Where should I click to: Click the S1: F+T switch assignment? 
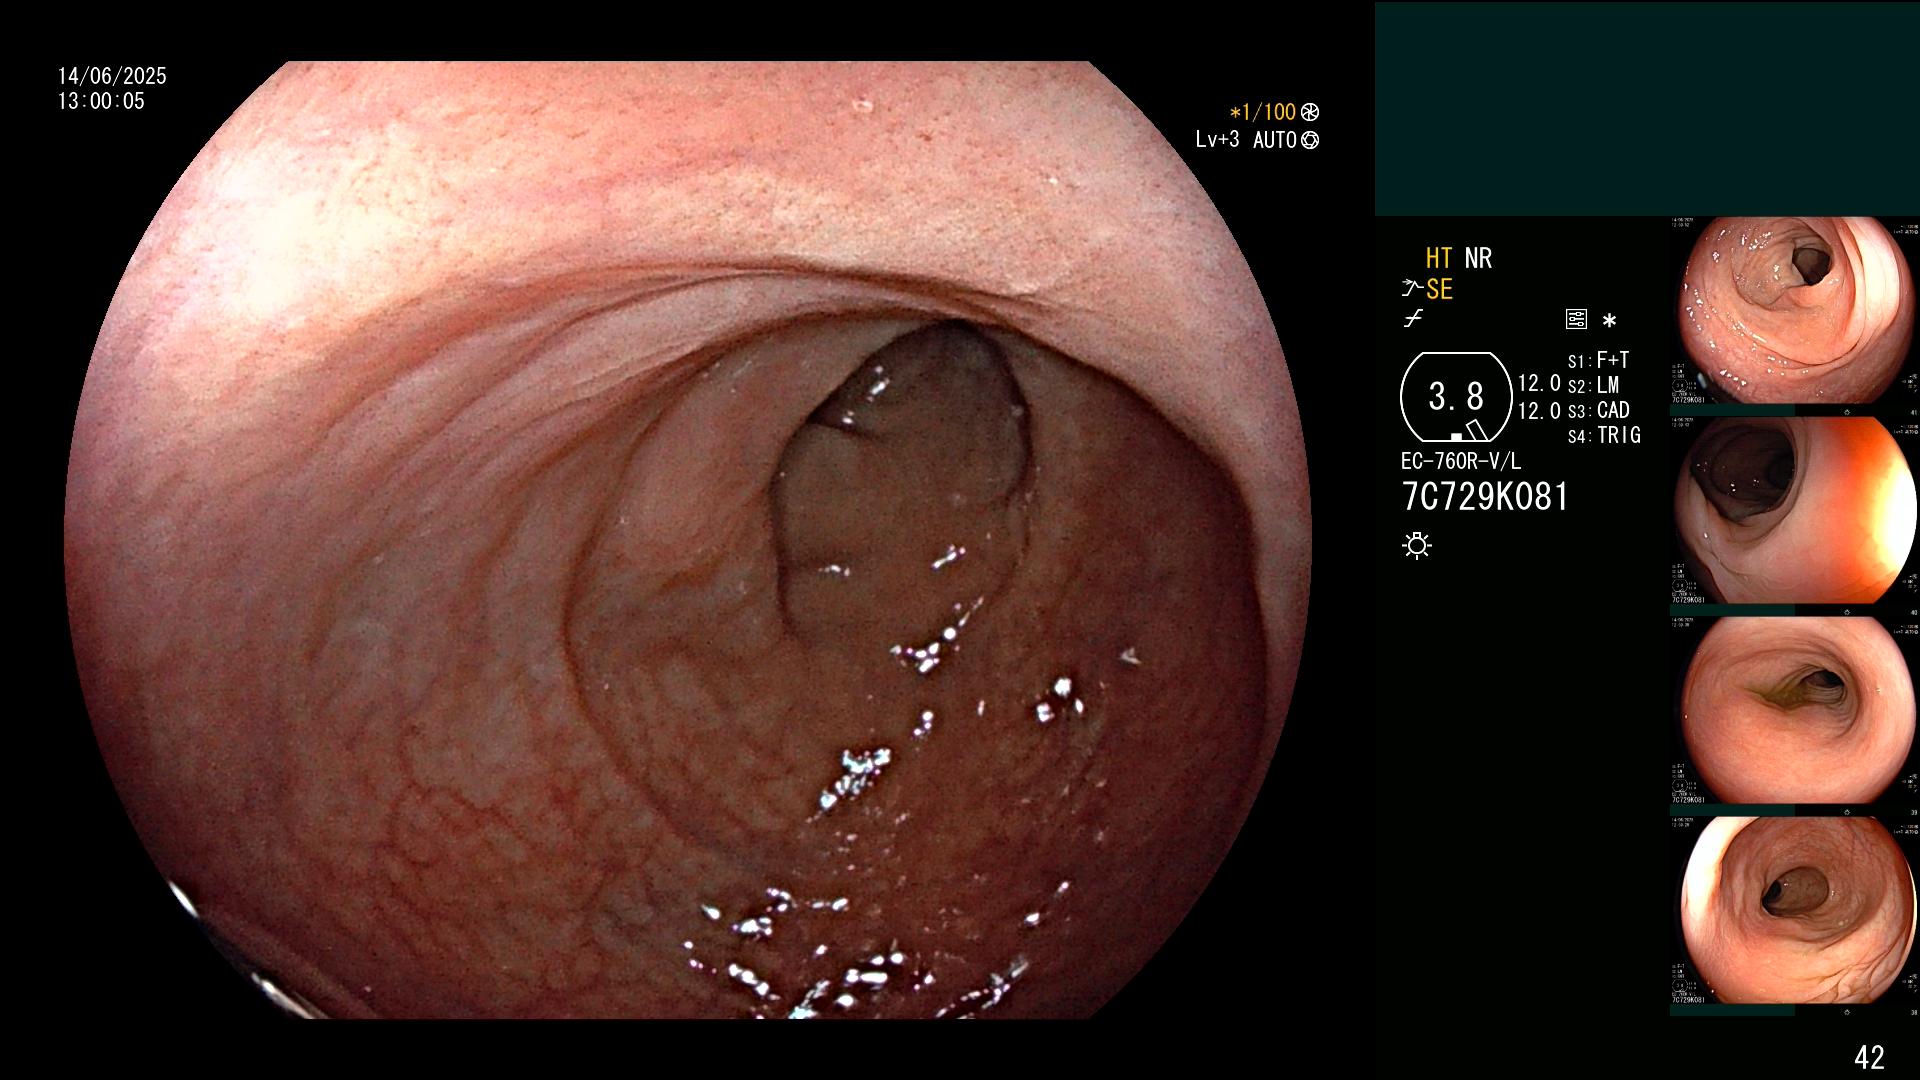[x=1598, y=360]
